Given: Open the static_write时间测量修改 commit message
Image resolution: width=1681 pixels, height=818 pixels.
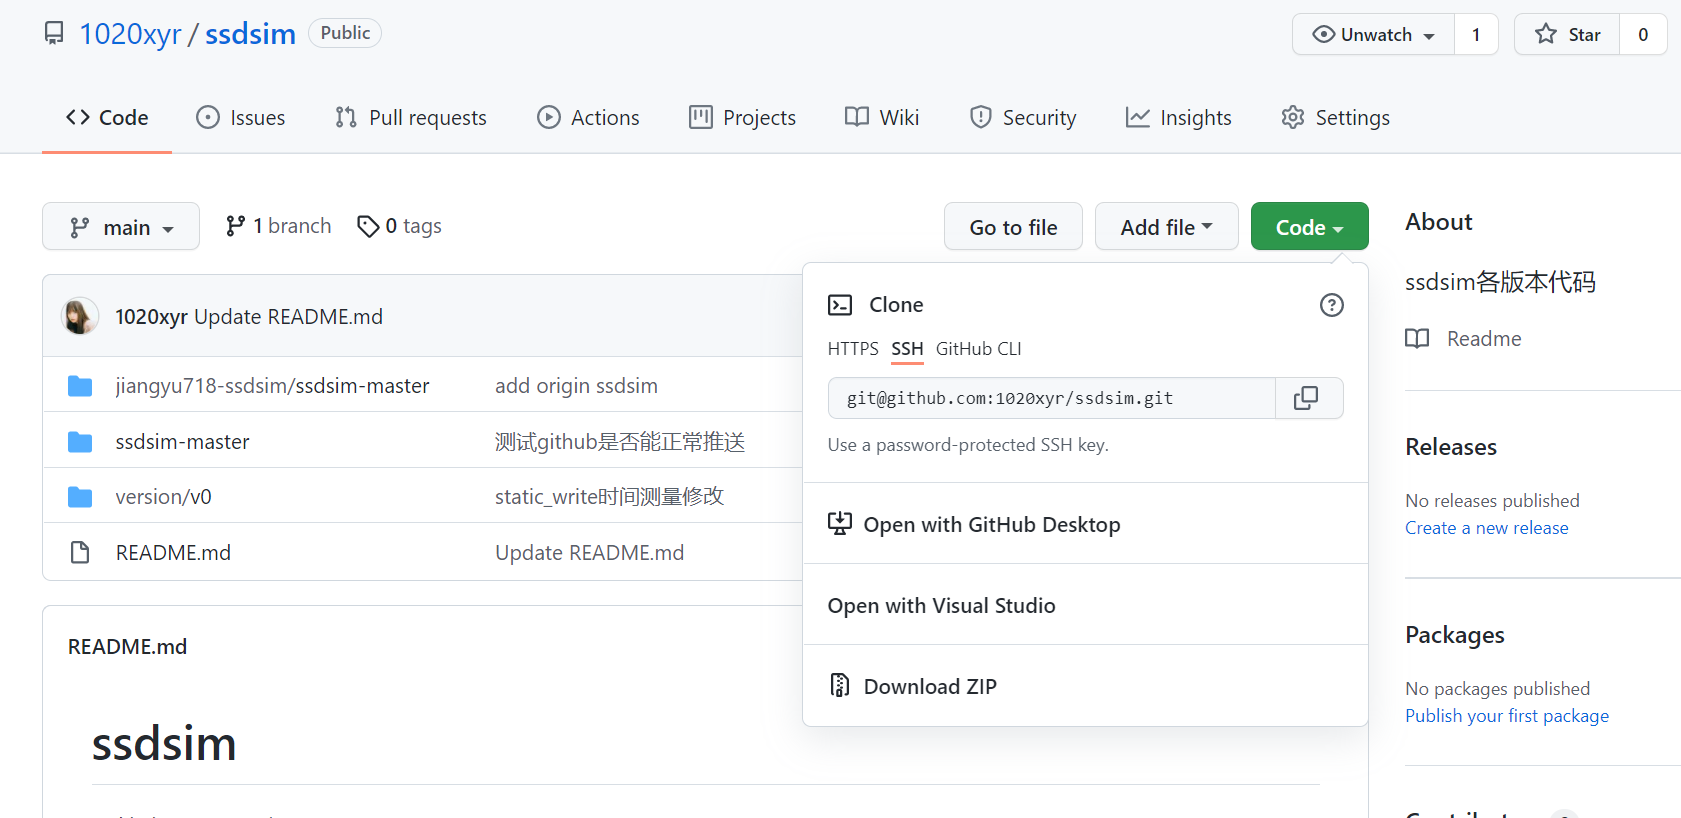Looking at the screenshot, I should point(609,497).
